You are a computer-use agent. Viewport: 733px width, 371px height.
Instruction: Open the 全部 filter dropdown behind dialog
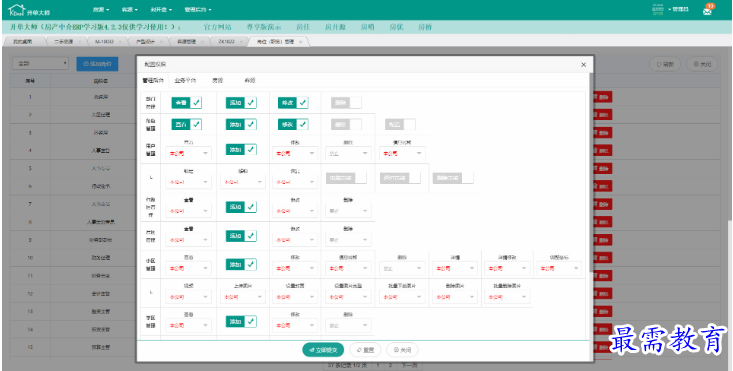pyautogui.click(x=41, y=64)
